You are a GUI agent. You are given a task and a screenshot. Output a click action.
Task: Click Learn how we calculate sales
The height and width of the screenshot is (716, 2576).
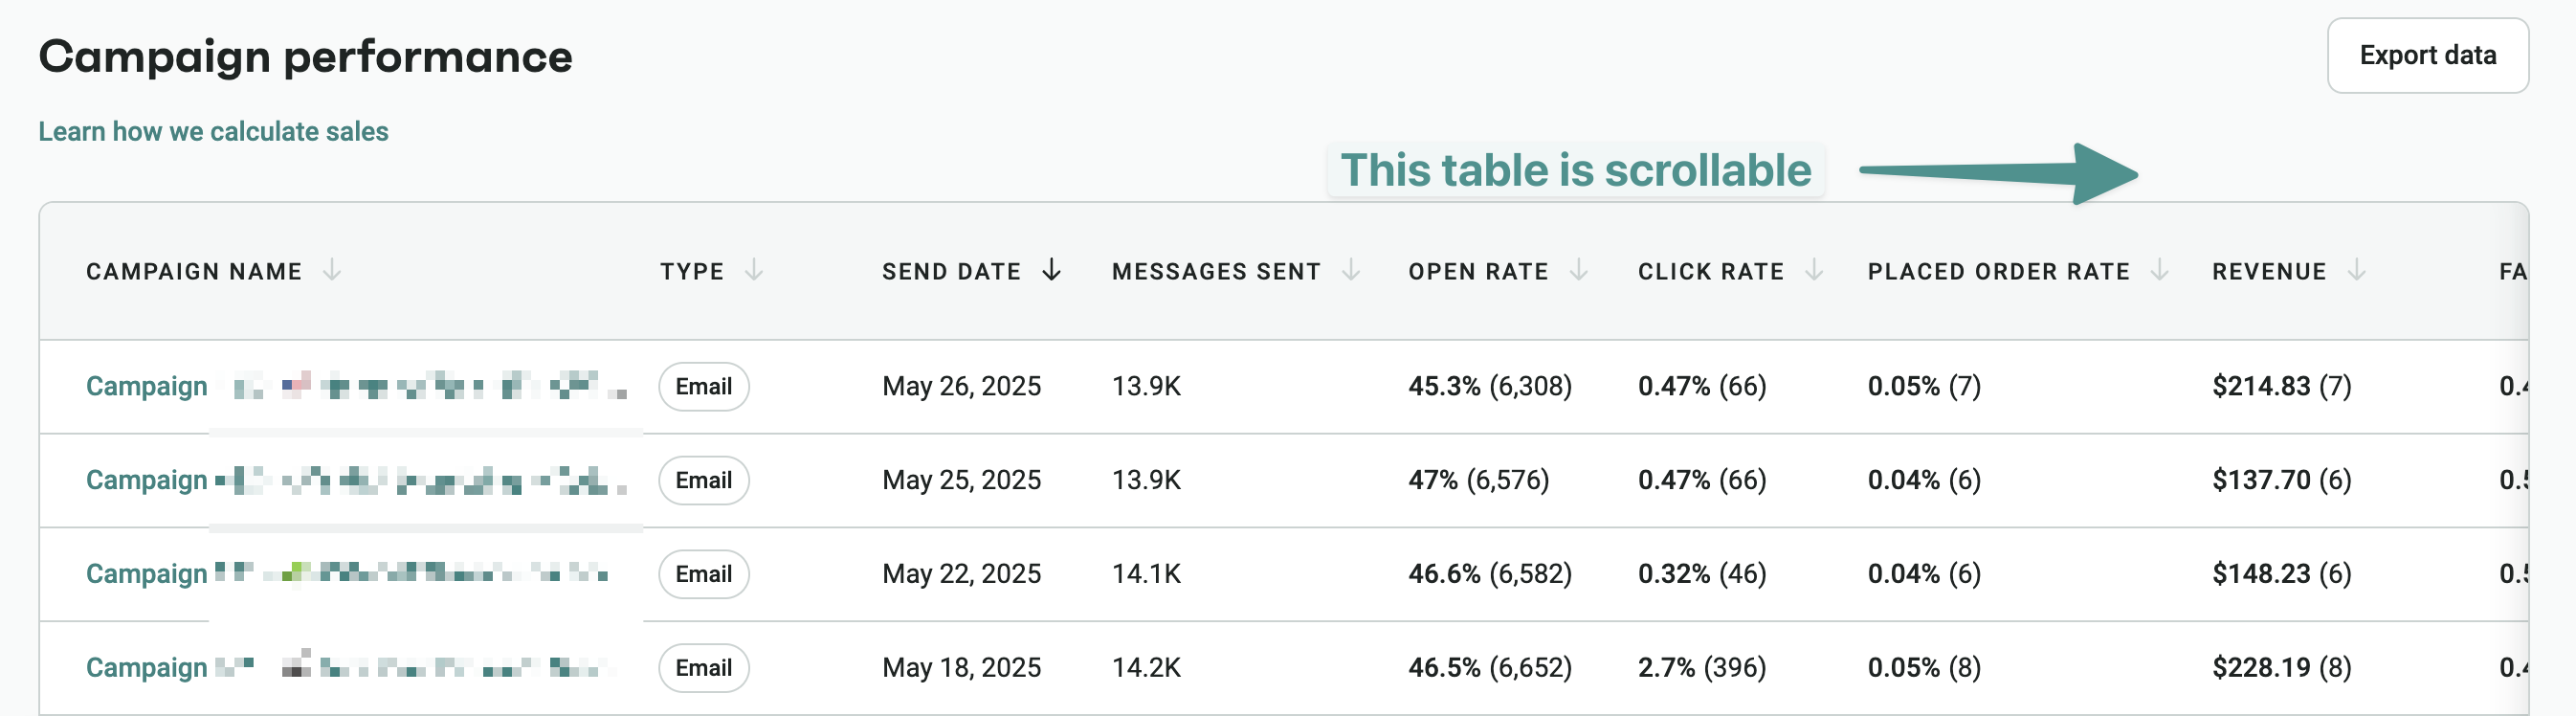(213, 130)
